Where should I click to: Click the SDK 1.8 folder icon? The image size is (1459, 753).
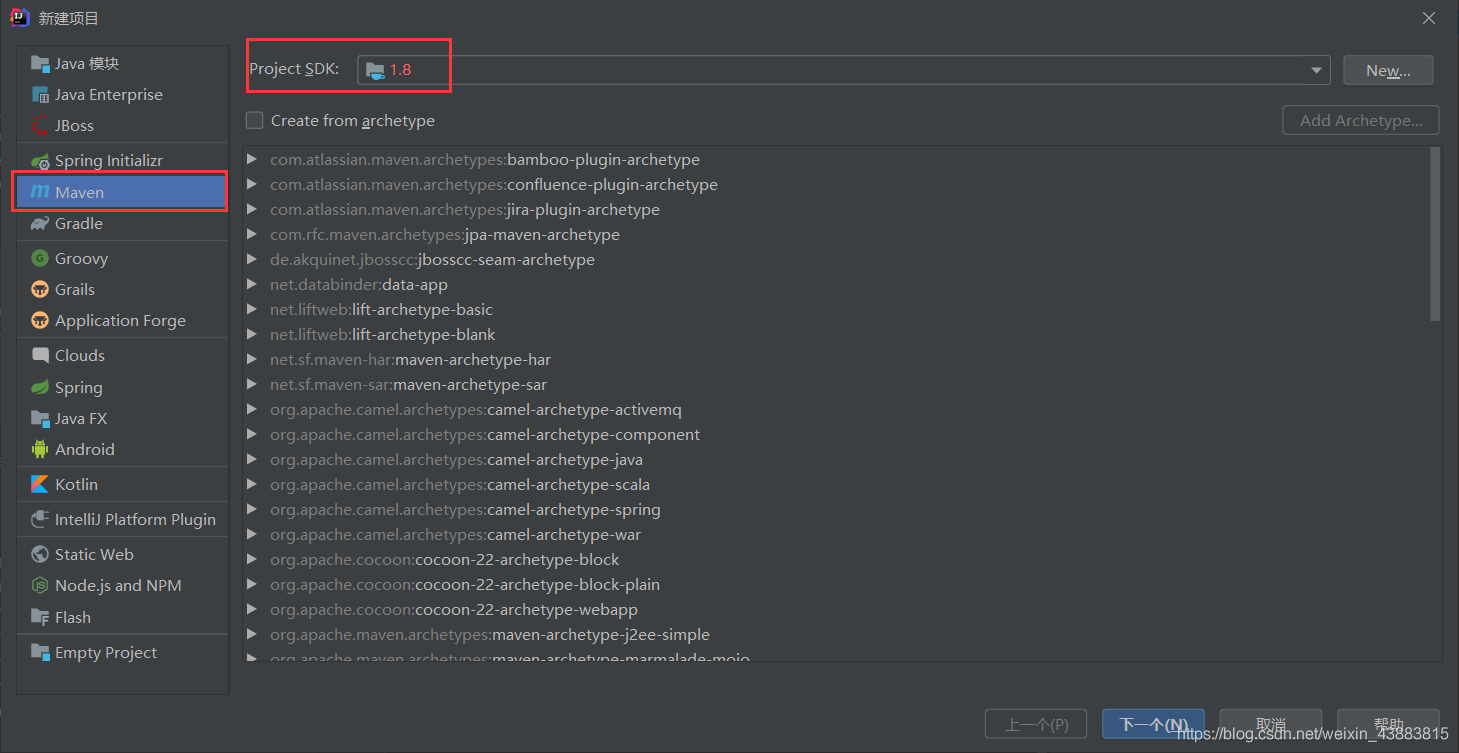[x=375, y=70]
